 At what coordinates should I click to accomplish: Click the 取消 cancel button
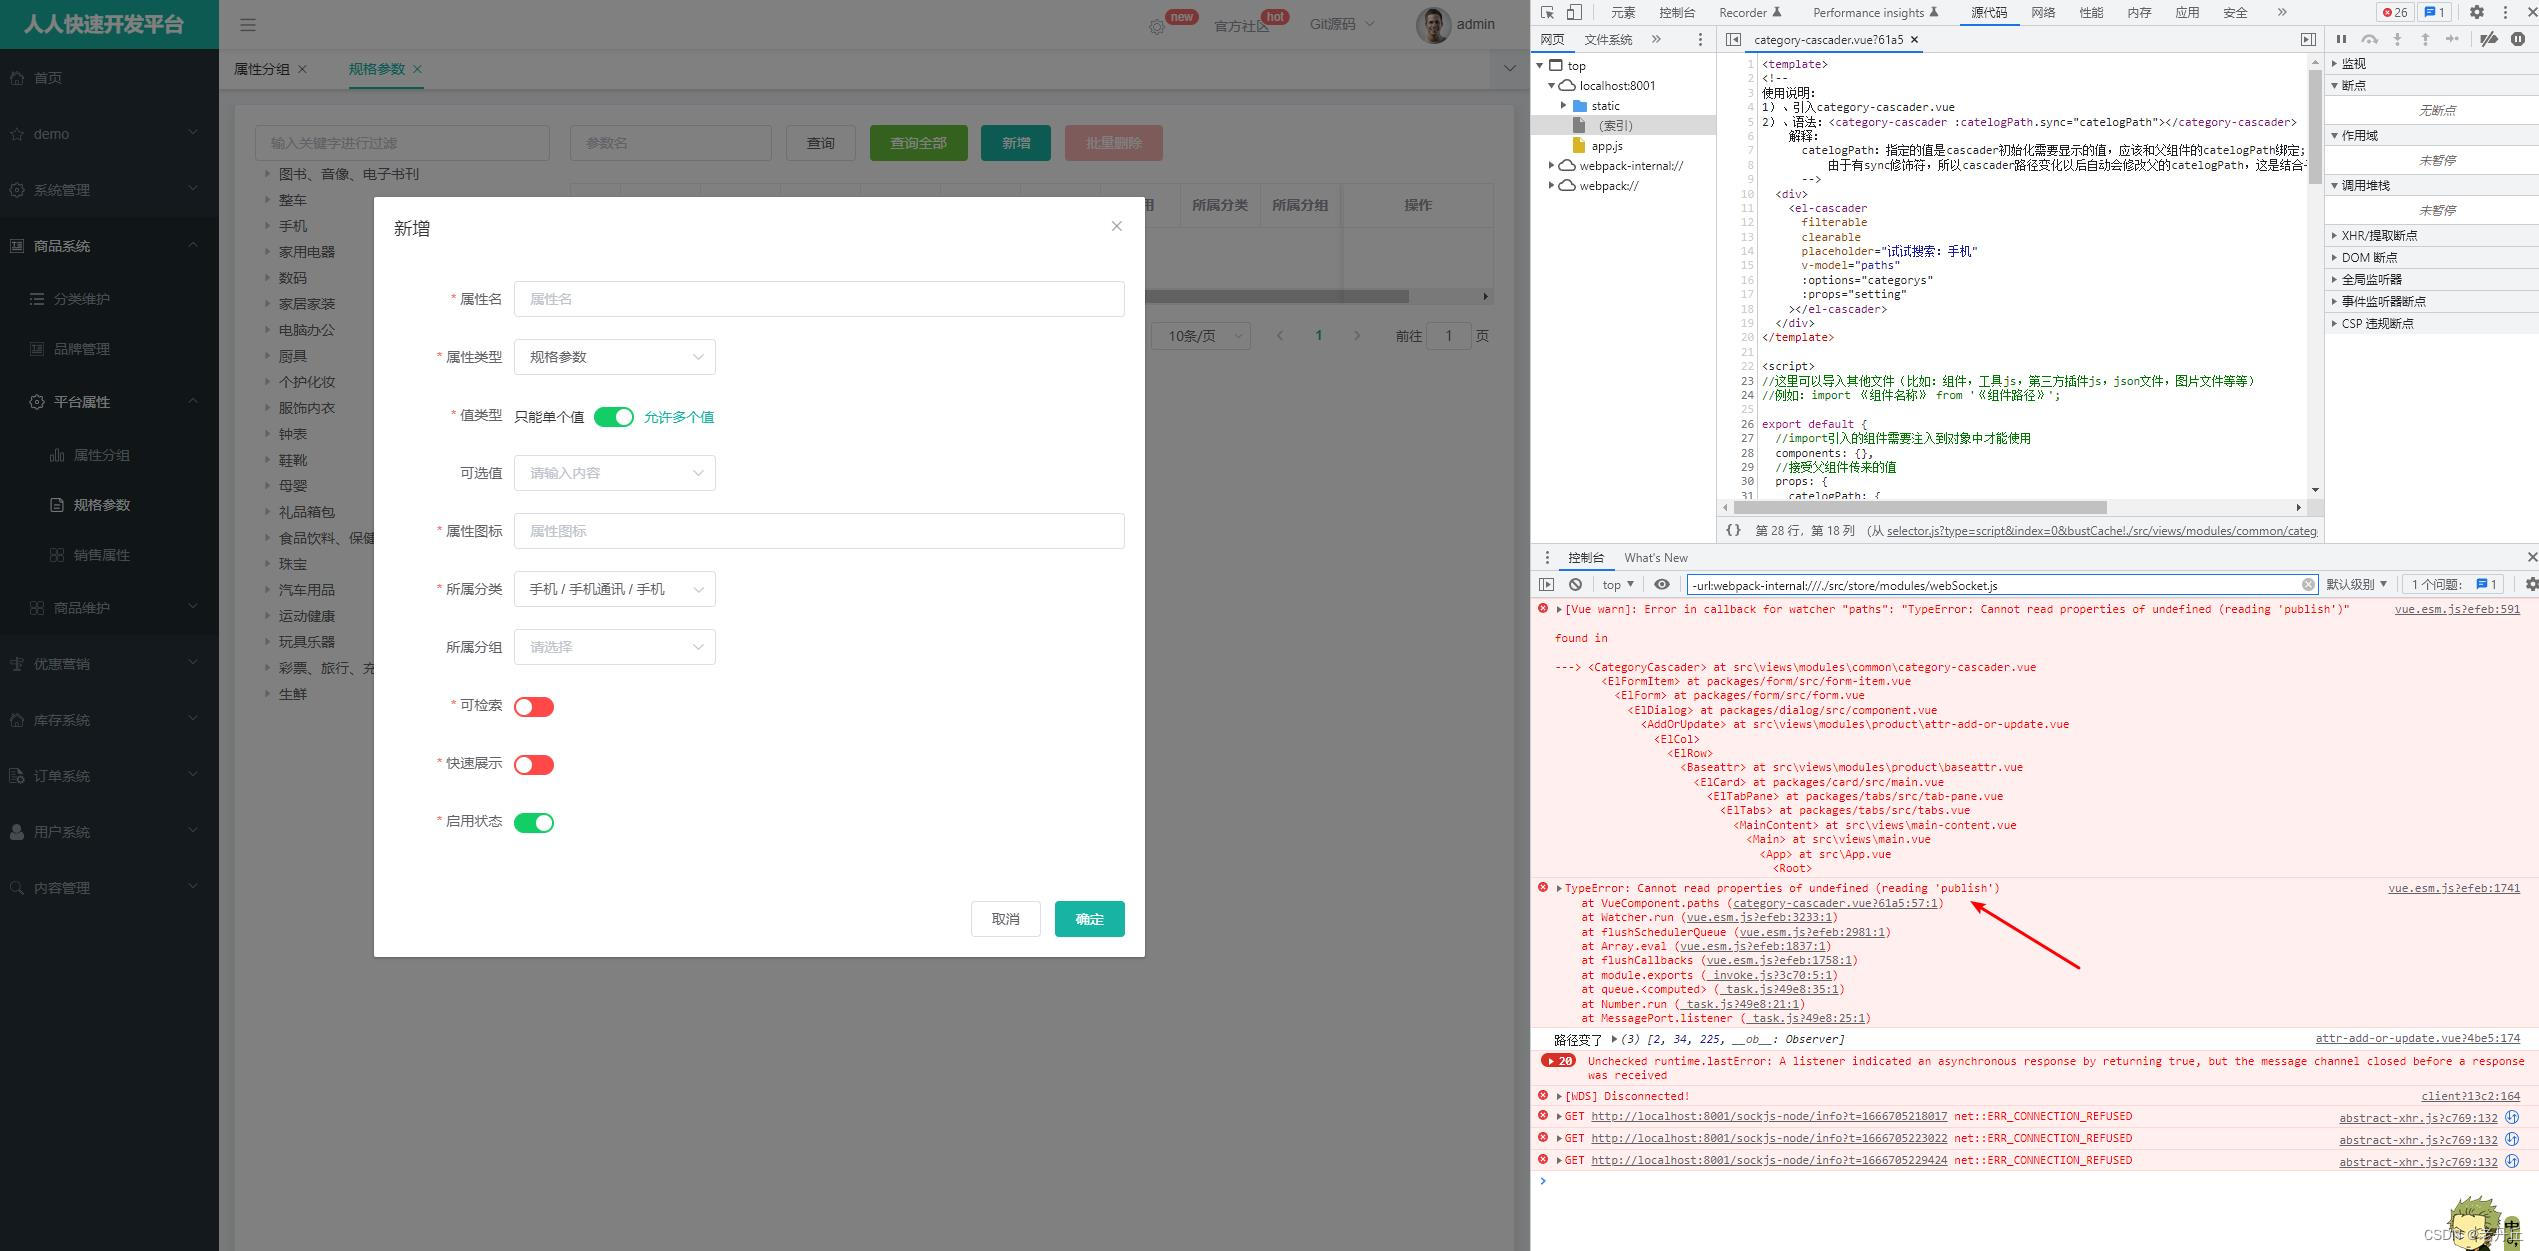tap(1004, 919)
